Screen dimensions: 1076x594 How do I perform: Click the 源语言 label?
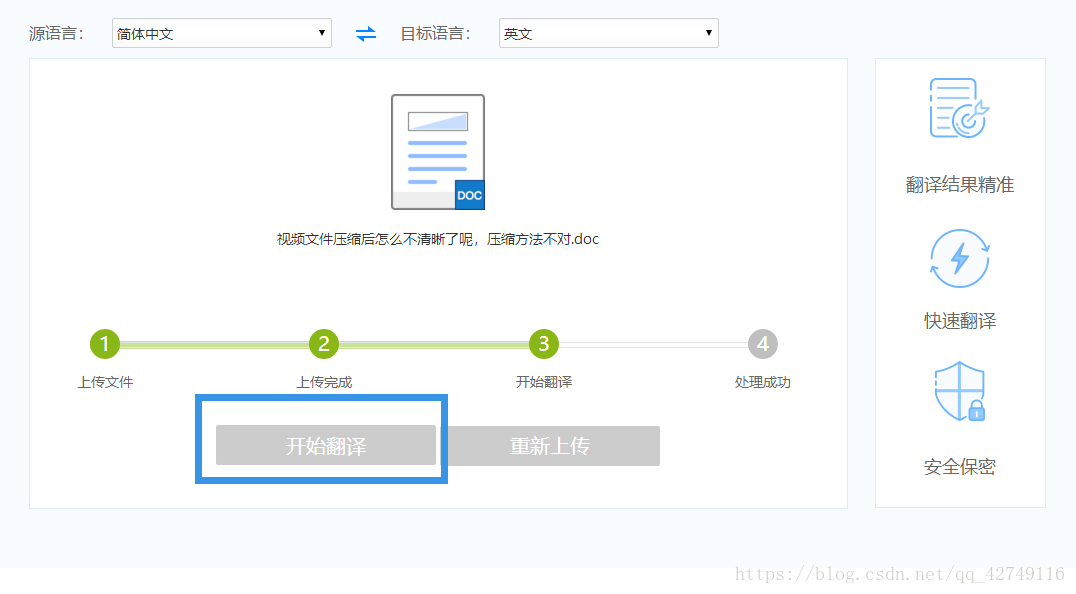[56, 34]
